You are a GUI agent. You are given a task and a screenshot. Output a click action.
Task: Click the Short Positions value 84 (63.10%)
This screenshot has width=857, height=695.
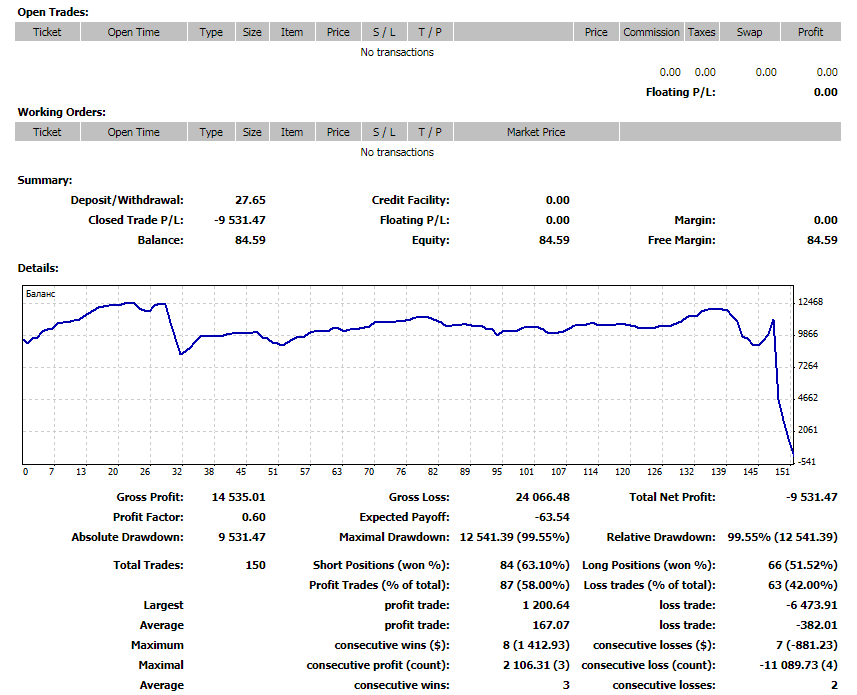point(535,566)
